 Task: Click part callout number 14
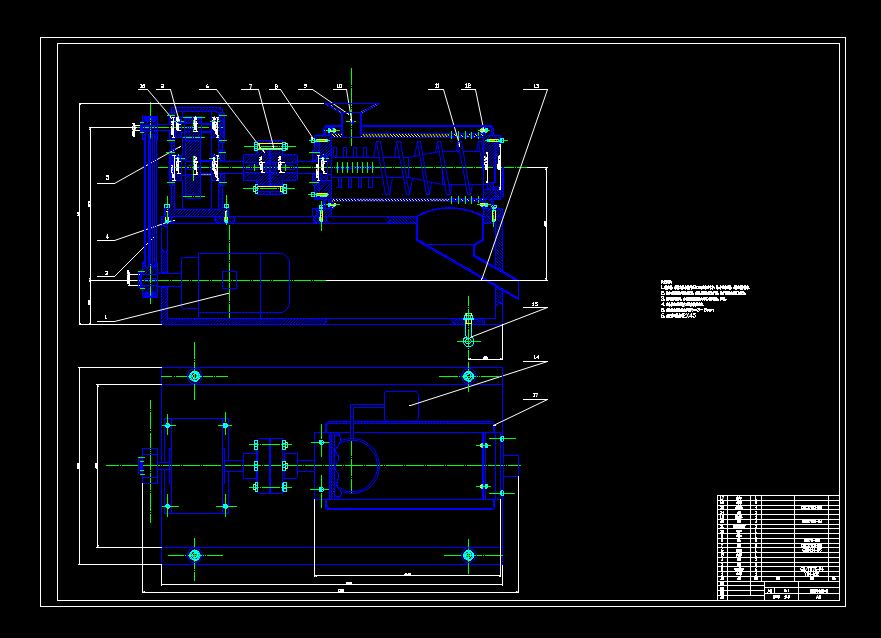(536, 357)
